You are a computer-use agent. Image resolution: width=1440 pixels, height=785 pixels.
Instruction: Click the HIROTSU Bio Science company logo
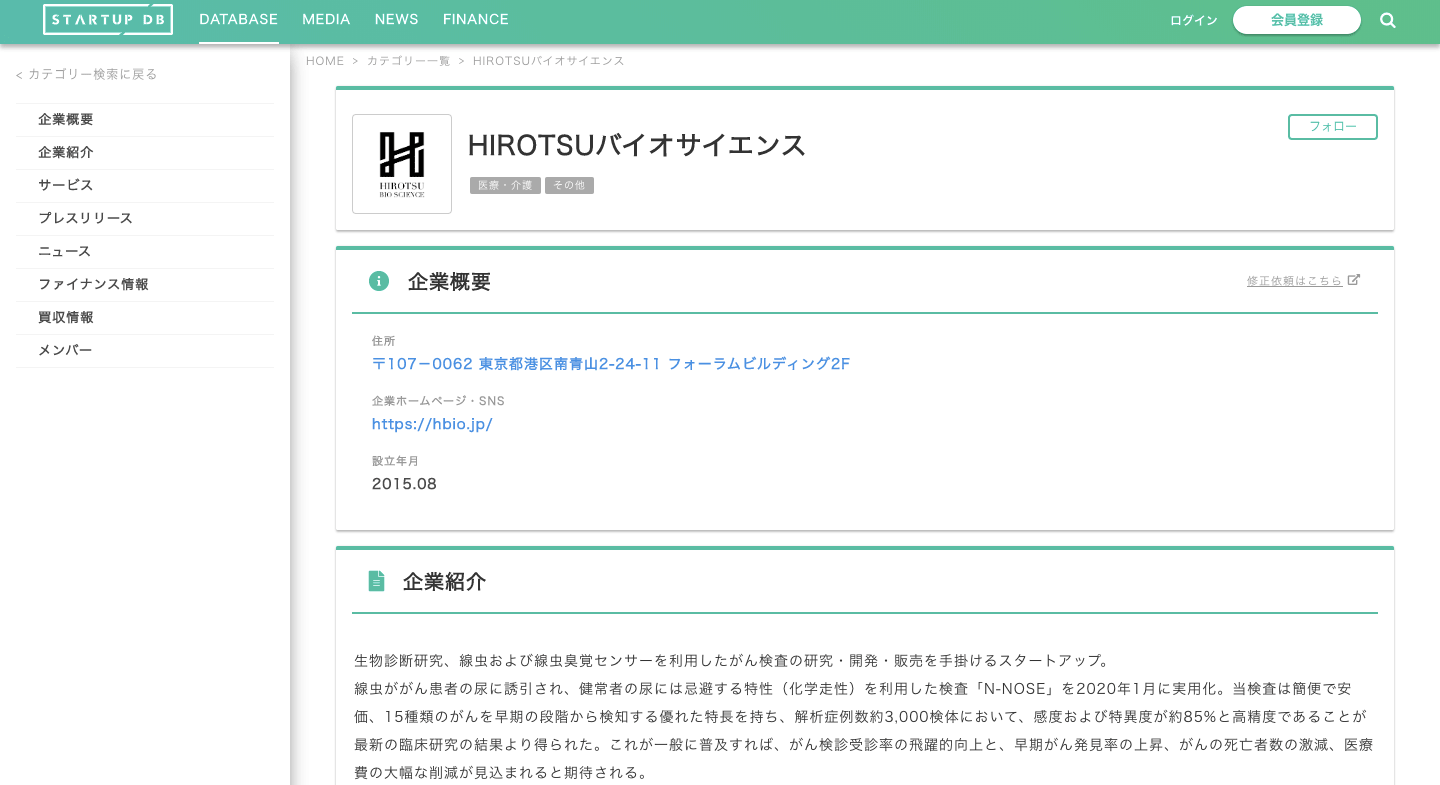[402, 164]
